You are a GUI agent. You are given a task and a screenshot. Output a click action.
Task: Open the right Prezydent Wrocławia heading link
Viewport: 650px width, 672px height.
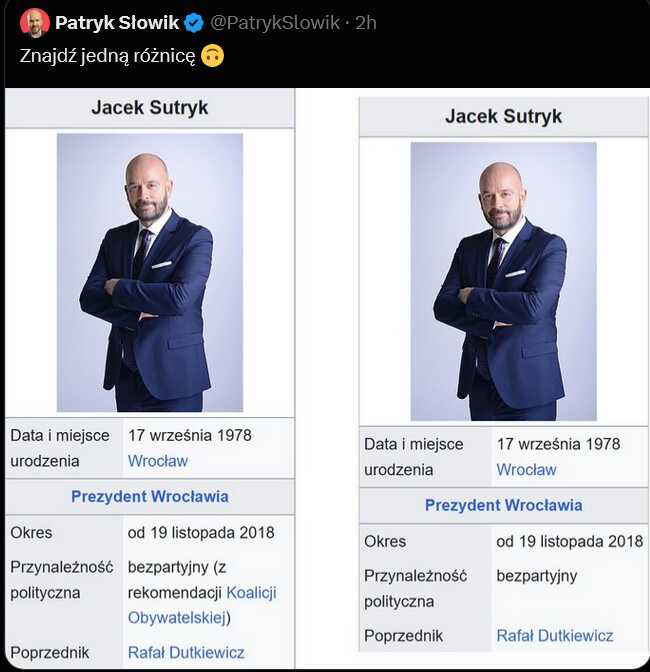(x=503, y=505)
